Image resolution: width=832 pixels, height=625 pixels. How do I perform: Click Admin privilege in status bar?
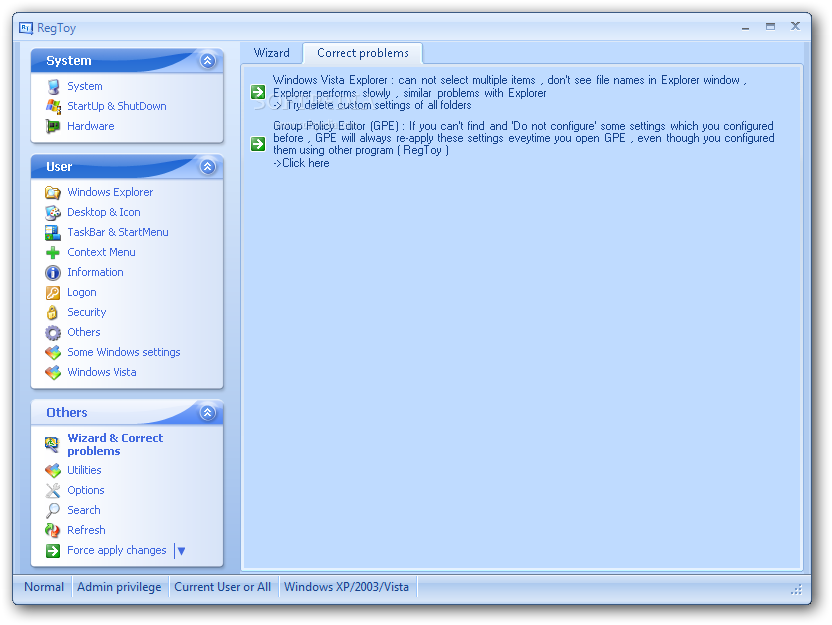(x=119, y=587)
